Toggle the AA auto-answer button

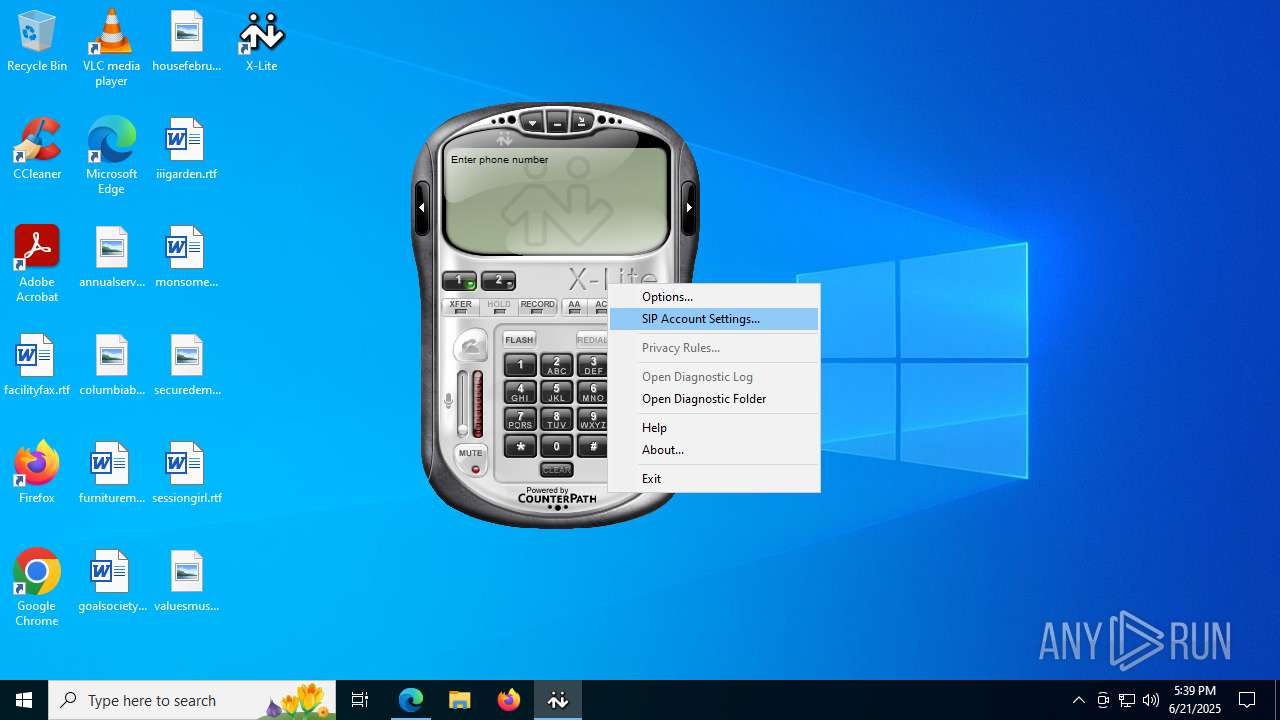(574, 306)
